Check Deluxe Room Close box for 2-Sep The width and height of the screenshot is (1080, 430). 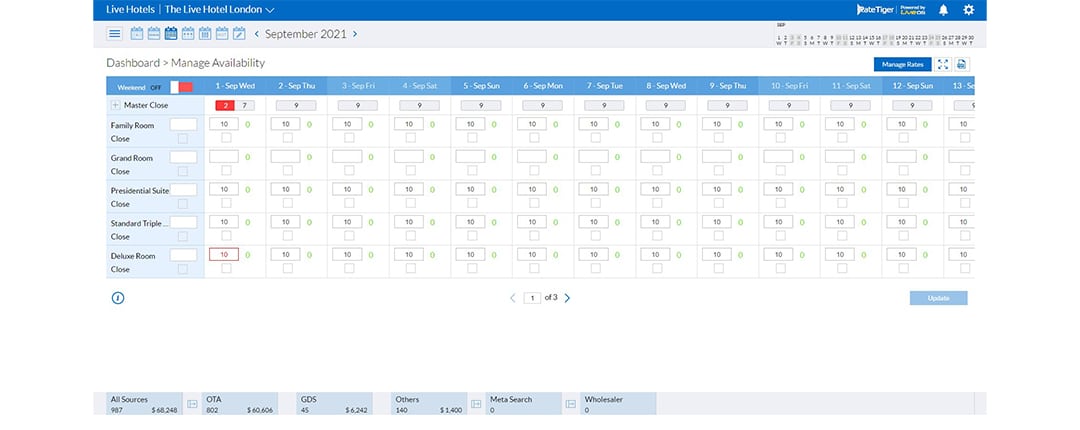pyautogui.click(x=287, y=269)
